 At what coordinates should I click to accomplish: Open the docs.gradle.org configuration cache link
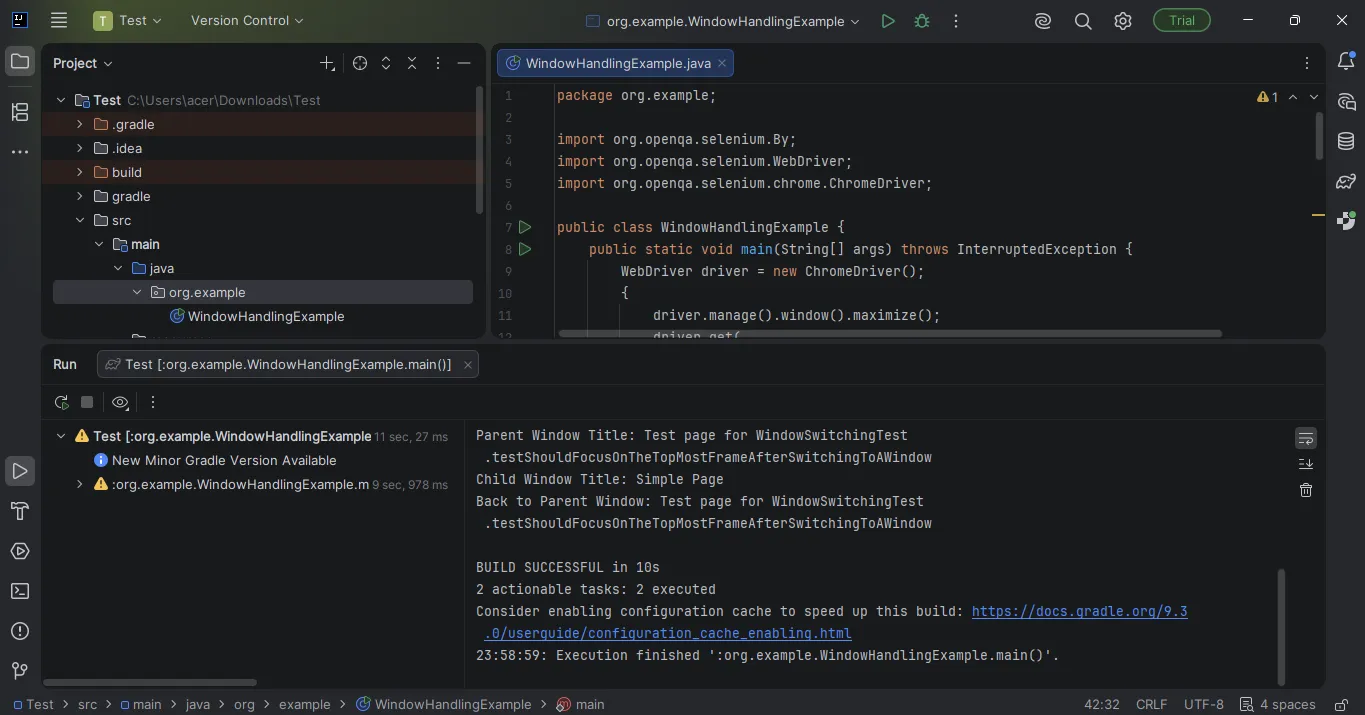pyautogui.click(x=1079, y=611)
